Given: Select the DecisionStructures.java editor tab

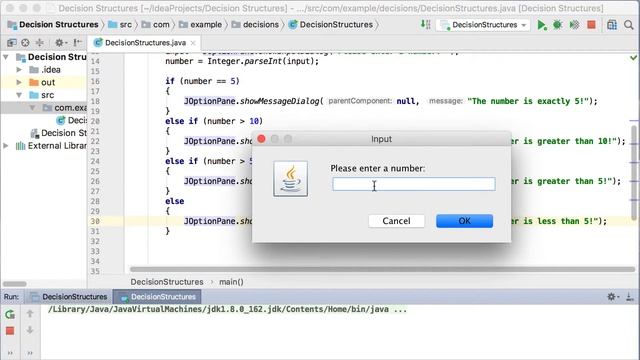Looking at the screenshot, I should point(145,42).
